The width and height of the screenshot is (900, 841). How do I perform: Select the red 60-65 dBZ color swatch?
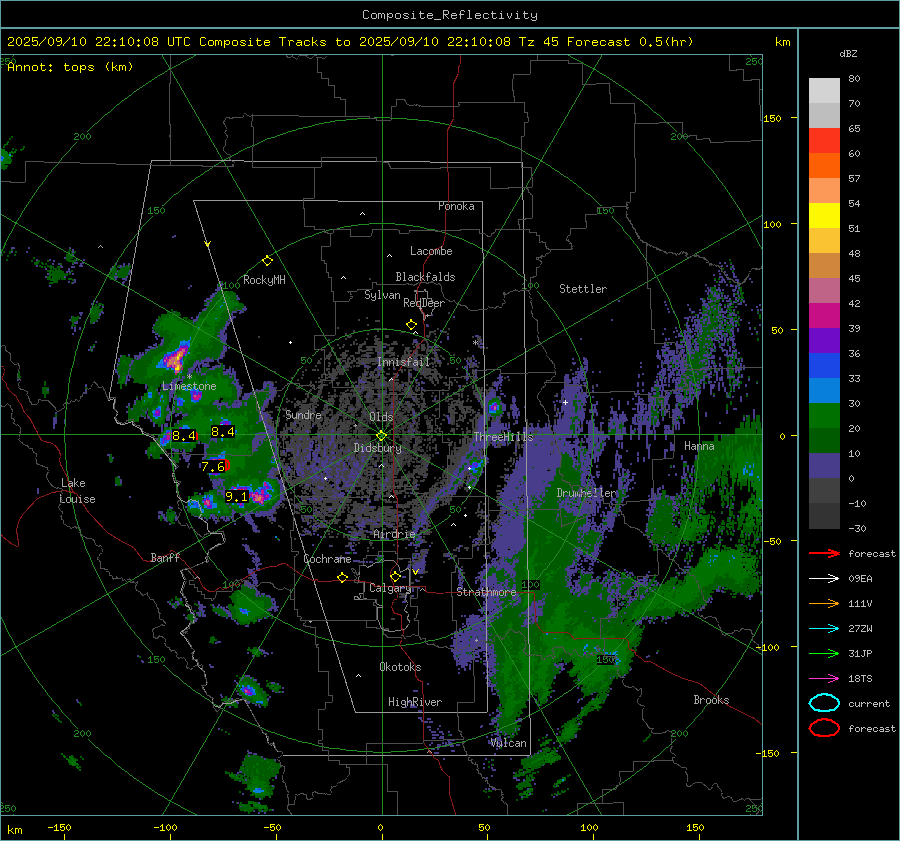tap(824, 141)
